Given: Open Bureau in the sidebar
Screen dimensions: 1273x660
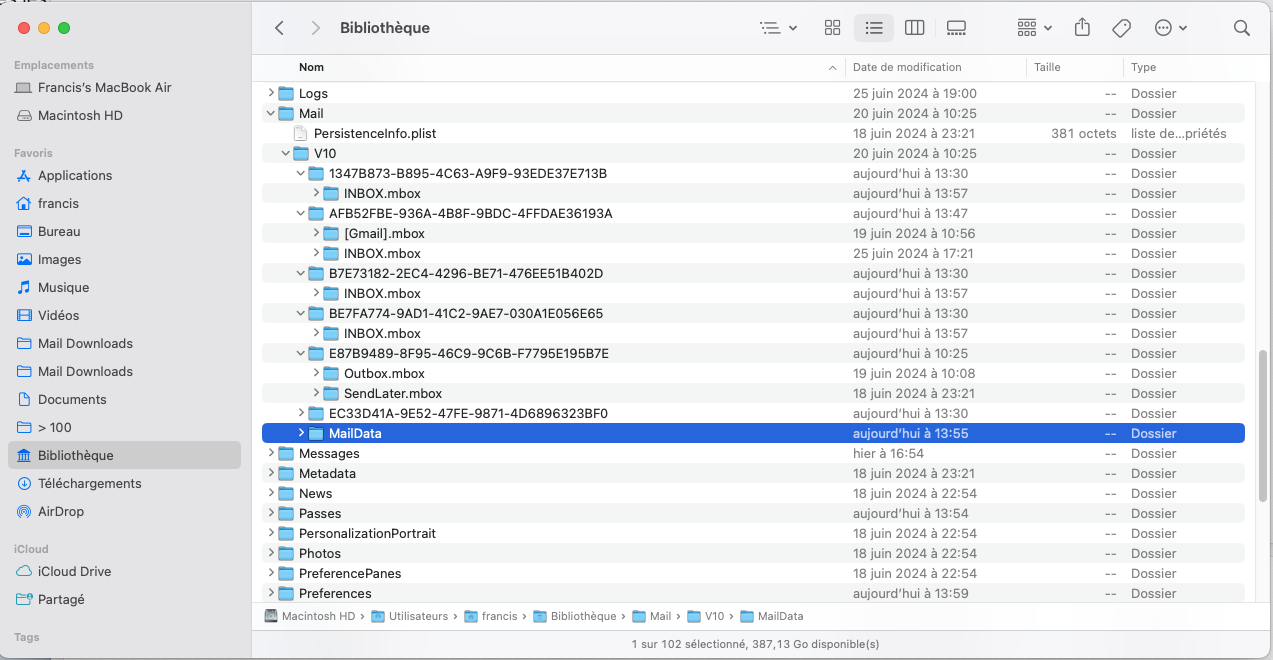Looking at the screenshot, I should 59,231.
